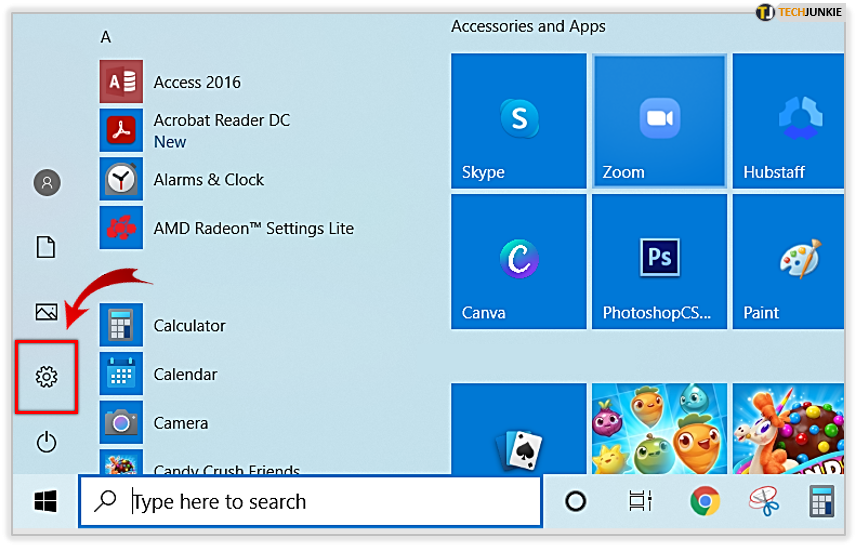Click 'AMD Radeon™ Settings Lite' text
The height and width of the screenshot is (547, 857).
coord(254,228)
